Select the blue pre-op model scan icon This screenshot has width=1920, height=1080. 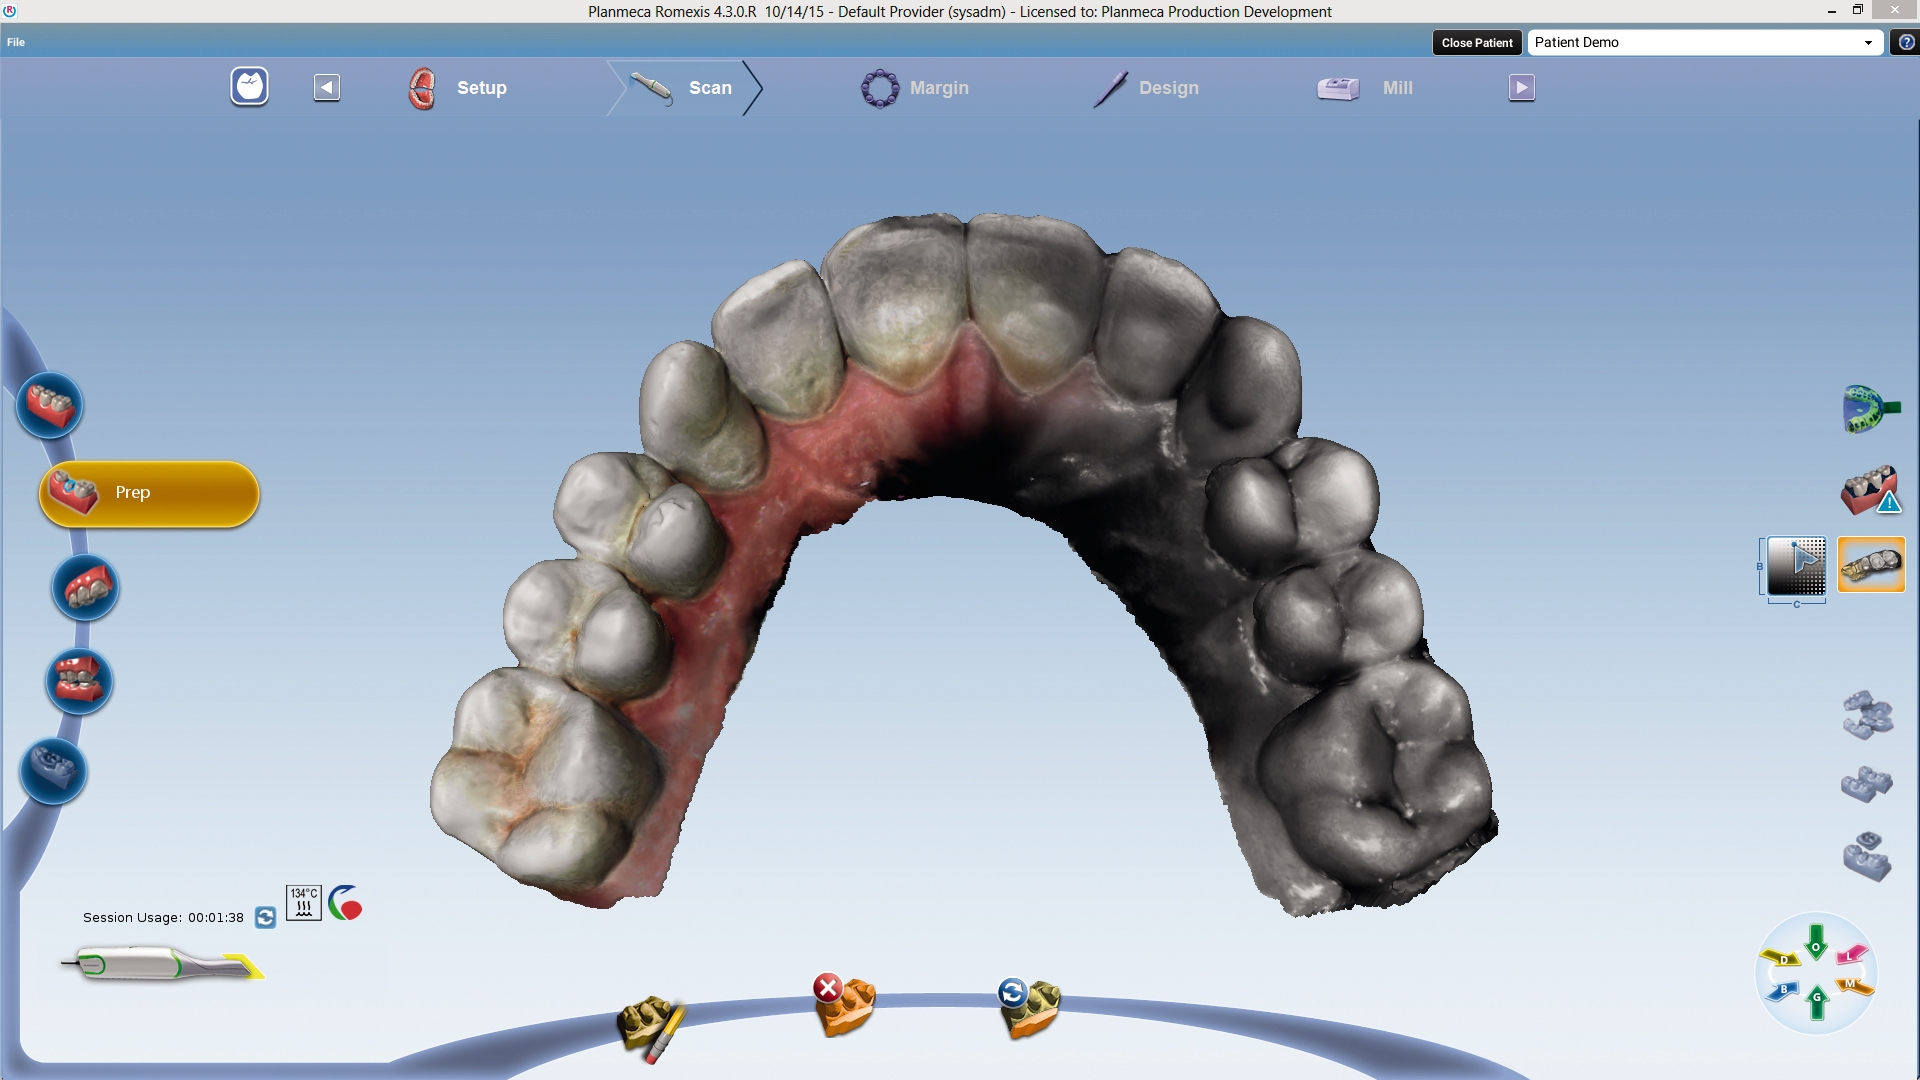(x=54, y=771)
